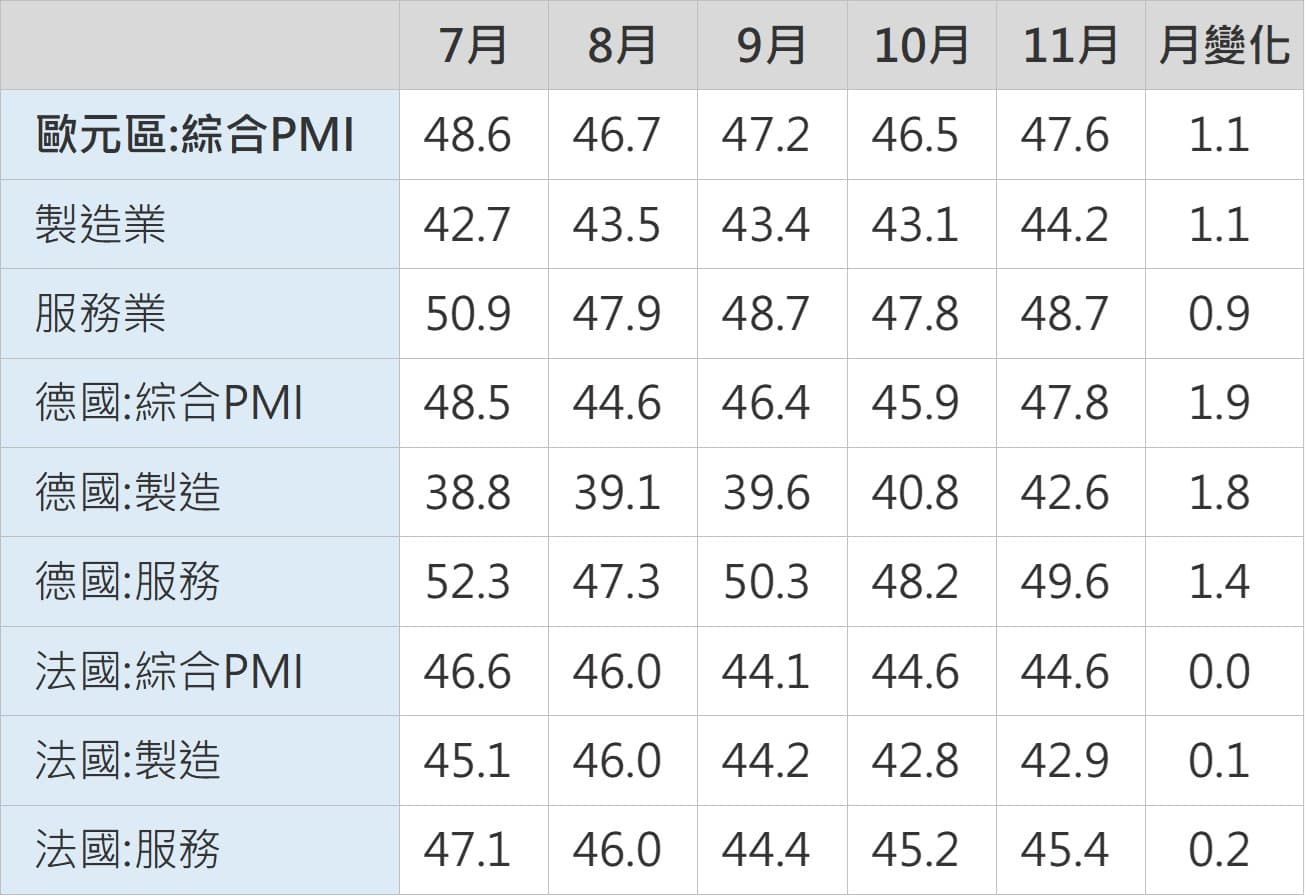
Task: Click the 10月 column header
Action: 921,46
